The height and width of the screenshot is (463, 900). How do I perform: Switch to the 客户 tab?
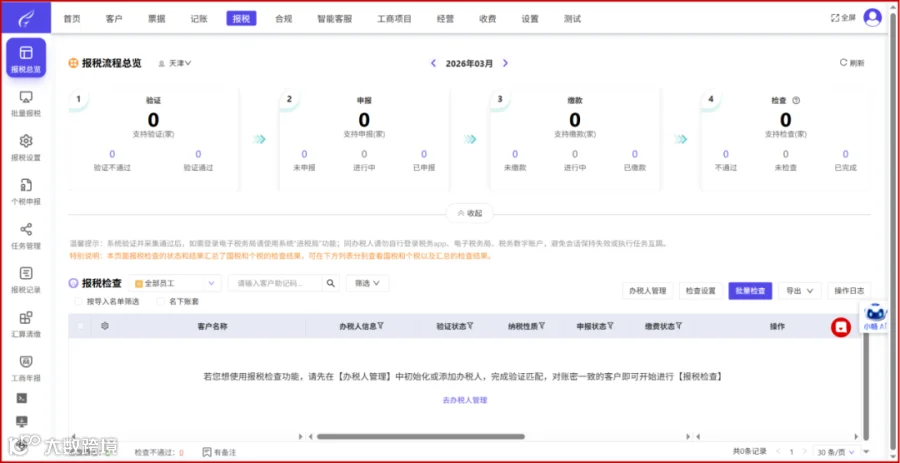click(114, 18)
